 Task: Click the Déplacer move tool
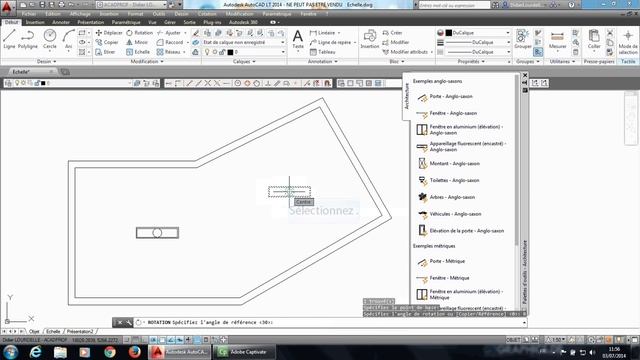point(109,33)
